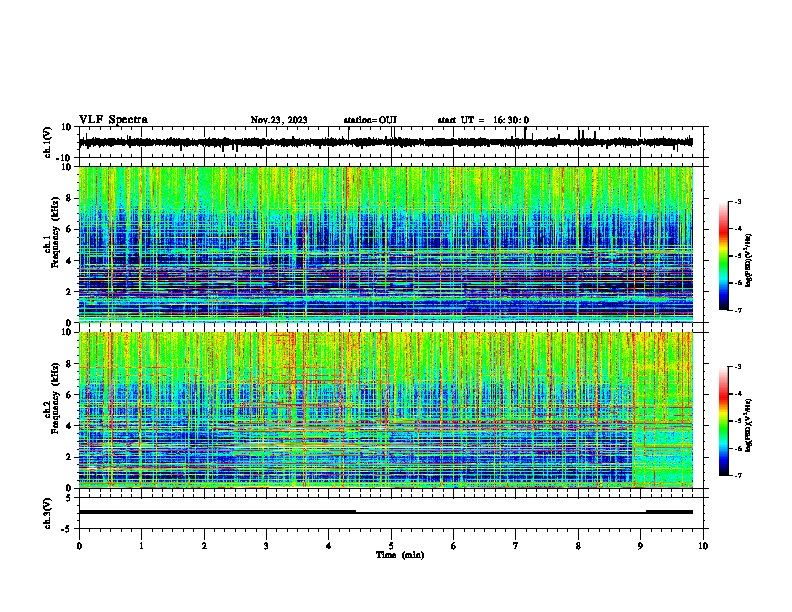
Task: Click the station label in the header
Action: [370, 120]
